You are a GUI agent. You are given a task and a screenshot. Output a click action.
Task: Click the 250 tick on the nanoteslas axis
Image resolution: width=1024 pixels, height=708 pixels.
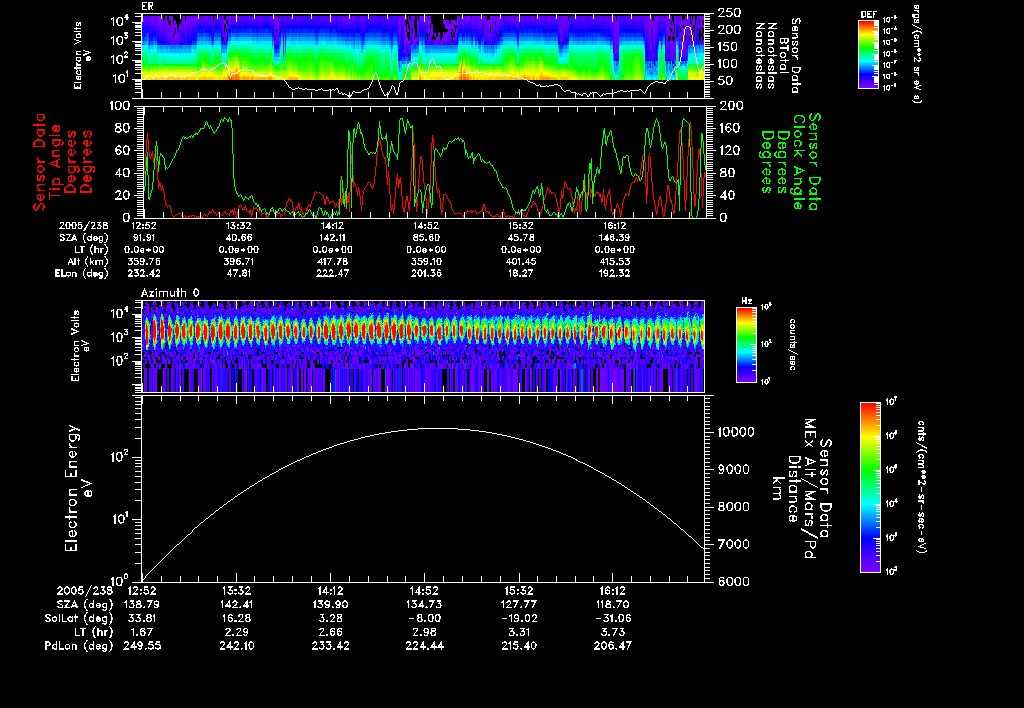pos(728,13)
